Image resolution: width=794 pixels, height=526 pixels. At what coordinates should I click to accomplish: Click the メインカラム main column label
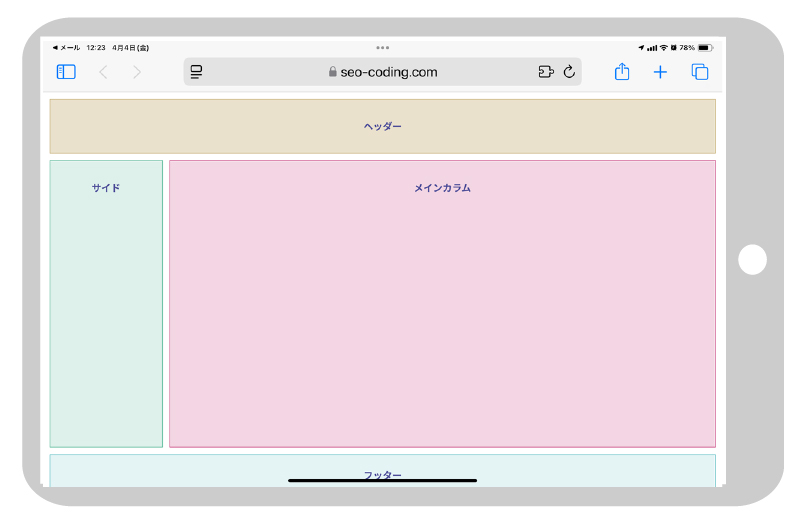tap(442, 188)
